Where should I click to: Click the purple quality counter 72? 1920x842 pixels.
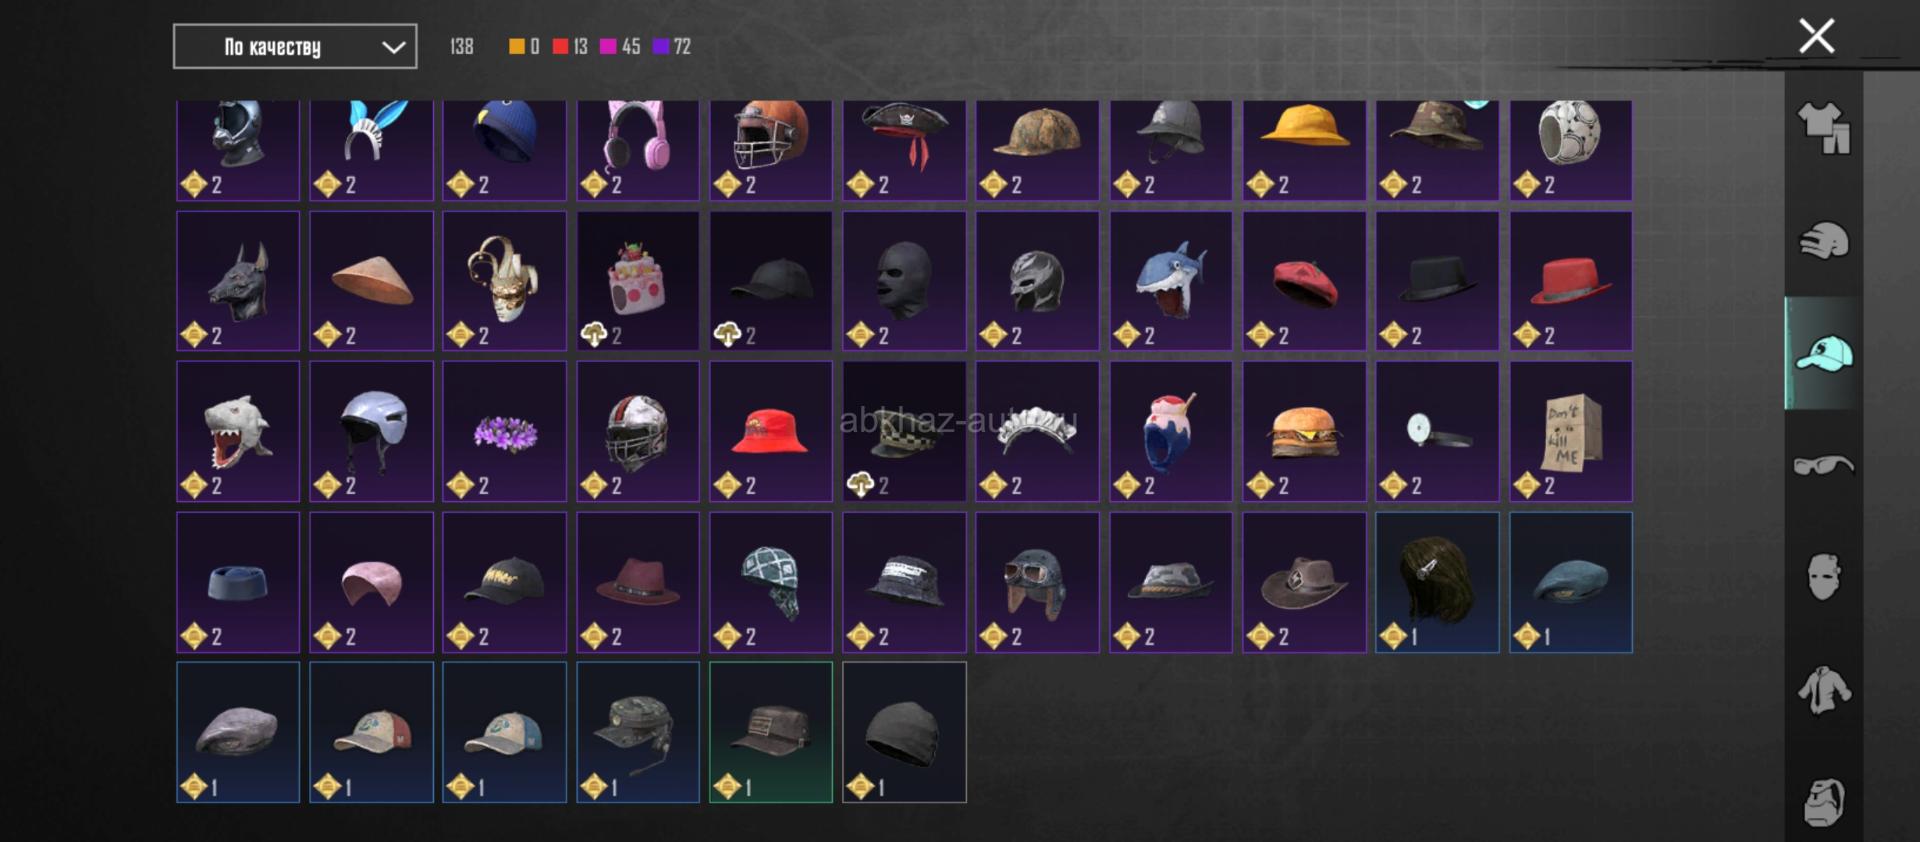[671, 46]
